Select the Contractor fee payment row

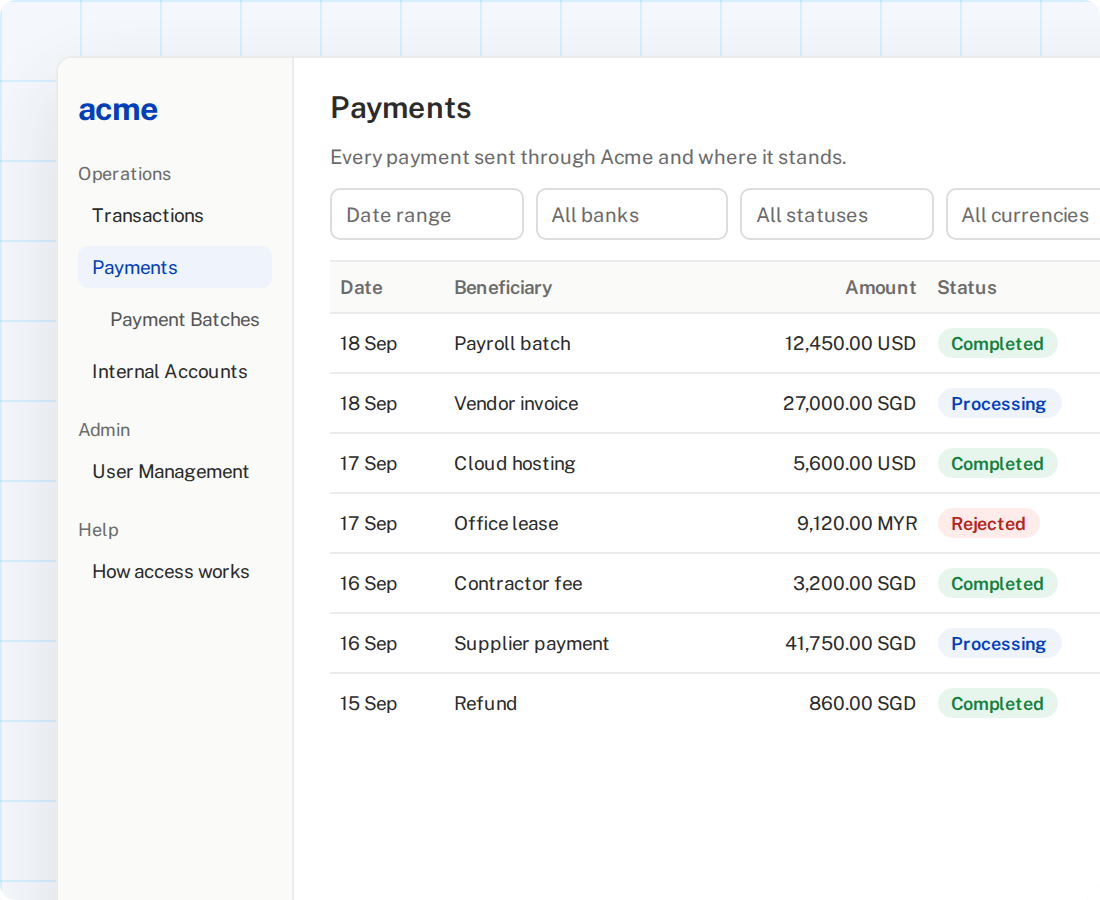click(715, 584)
